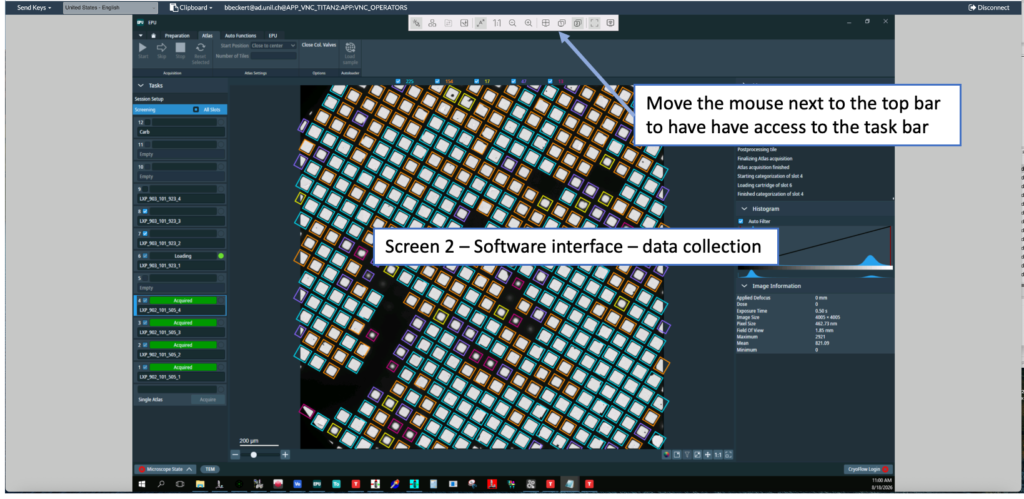Click the LXP_902_101_505_4 sample name field
This screenshot has width=1024, height=499.
pyautogui.click(x=180, y=310)
